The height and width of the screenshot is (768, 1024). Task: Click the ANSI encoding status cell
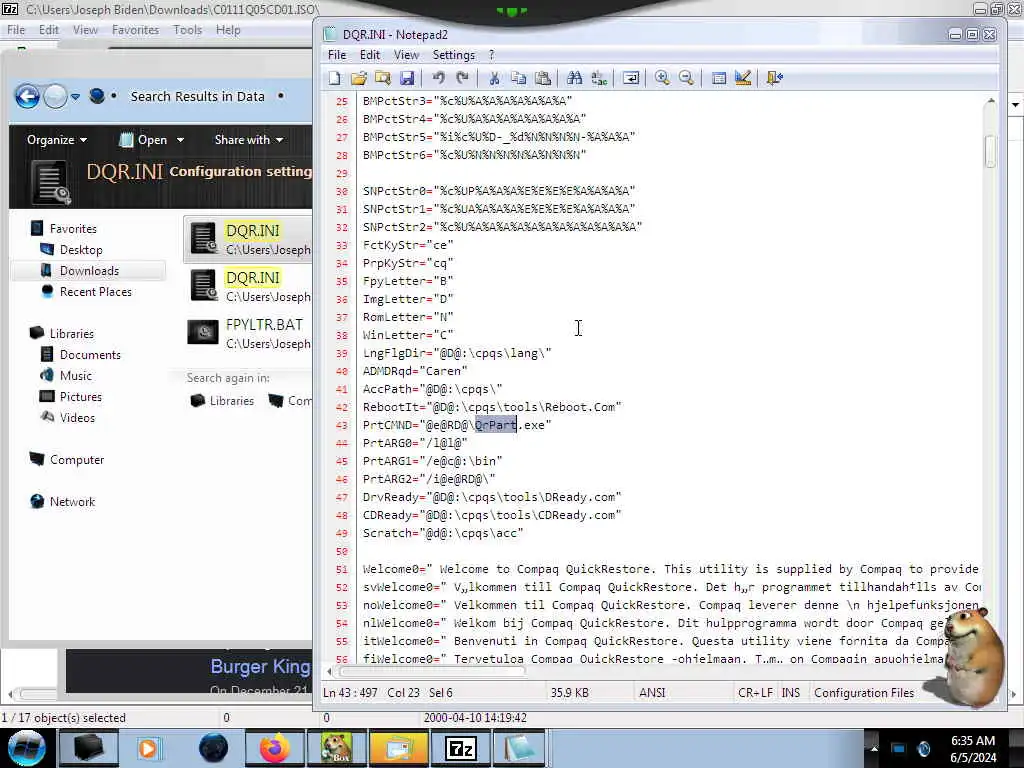[x=652, y=692]
